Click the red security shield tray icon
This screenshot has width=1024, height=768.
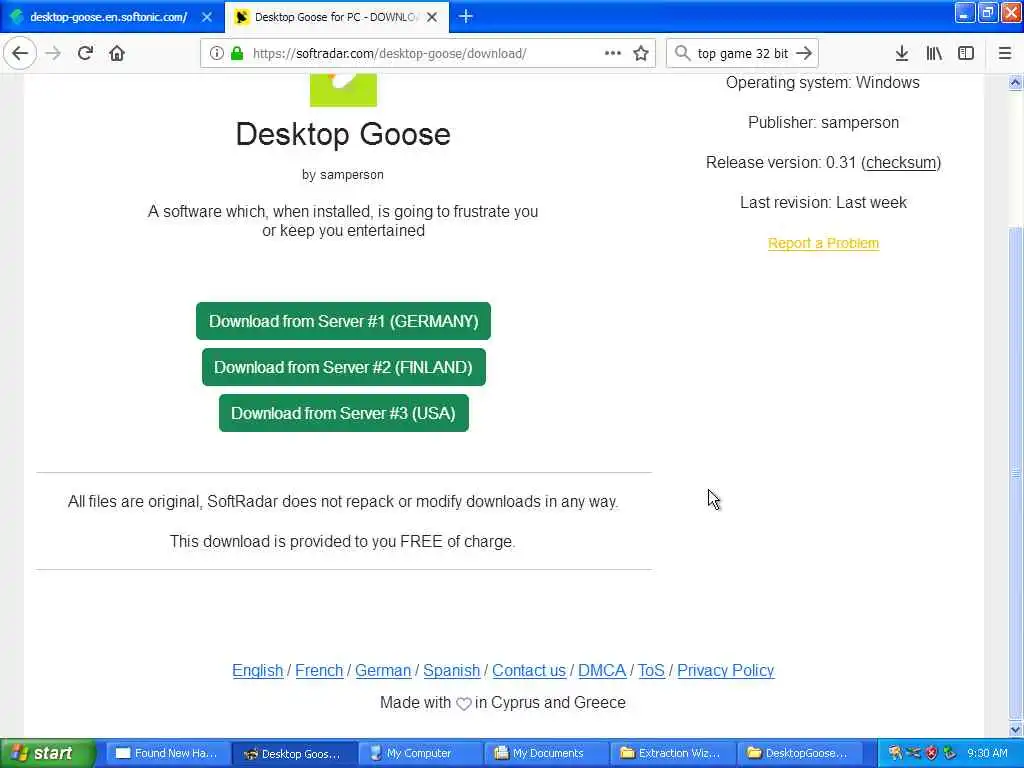(x=931, y=753)
